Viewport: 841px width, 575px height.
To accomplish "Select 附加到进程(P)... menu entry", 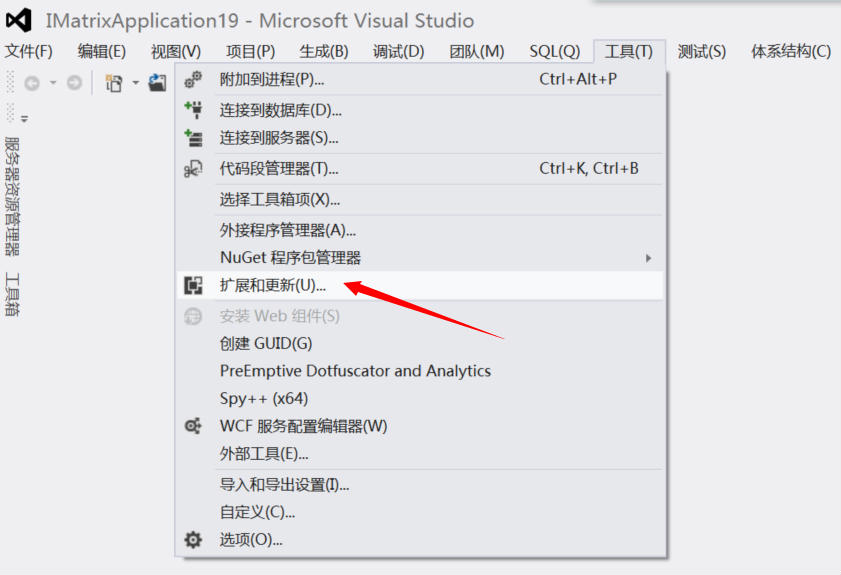I will pyautogui.click(x=421, y=80).
